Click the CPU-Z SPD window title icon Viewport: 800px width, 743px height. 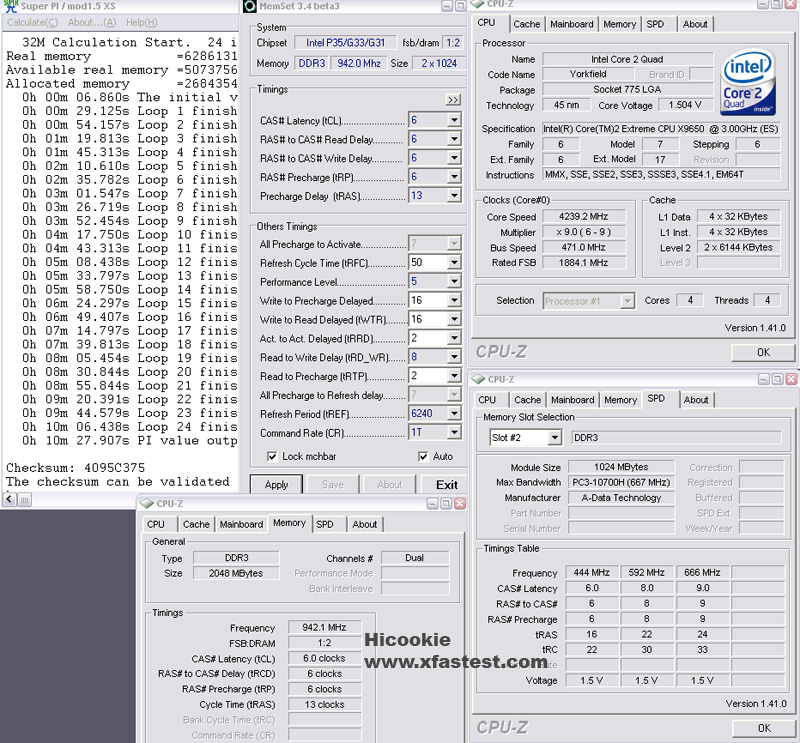[478, 379]
